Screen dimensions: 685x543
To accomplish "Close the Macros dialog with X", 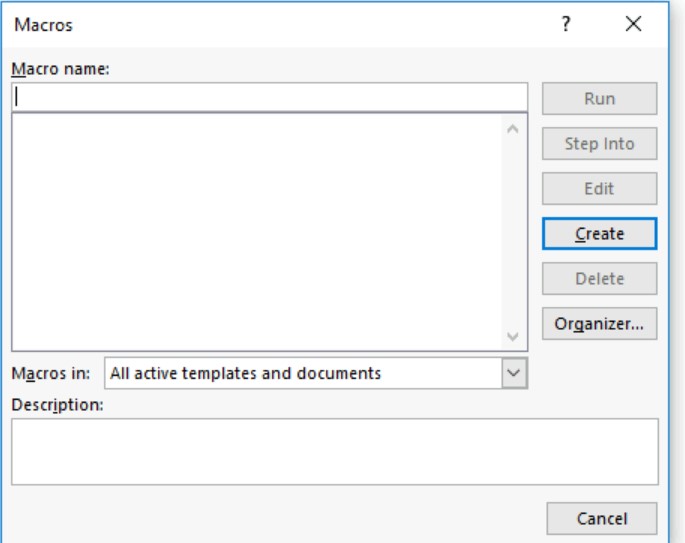I will click(x=633, y=24).
